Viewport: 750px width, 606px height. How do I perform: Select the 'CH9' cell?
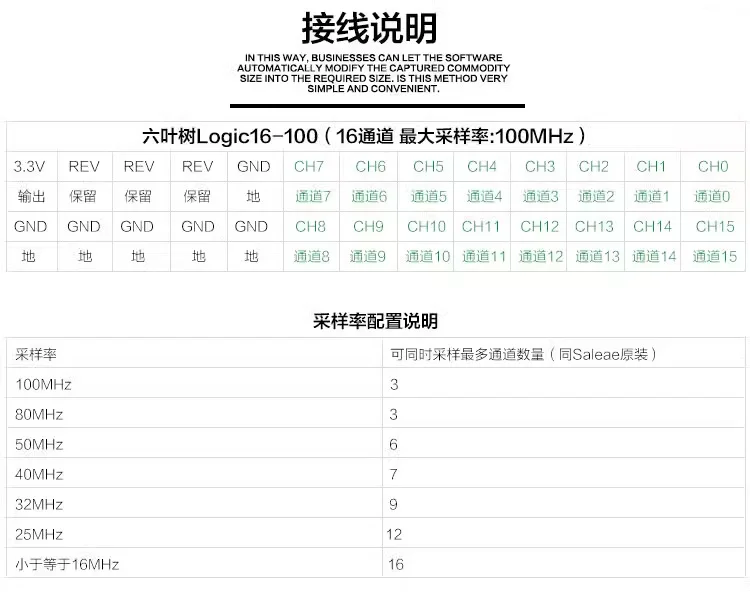point(368,226)
